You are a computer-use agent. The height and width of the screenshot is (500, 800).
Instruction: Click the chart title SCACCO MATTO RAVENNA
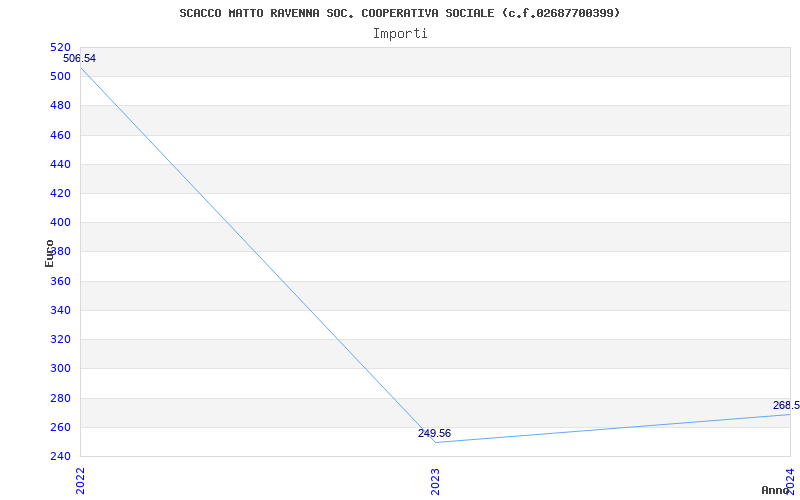[399, 13]
